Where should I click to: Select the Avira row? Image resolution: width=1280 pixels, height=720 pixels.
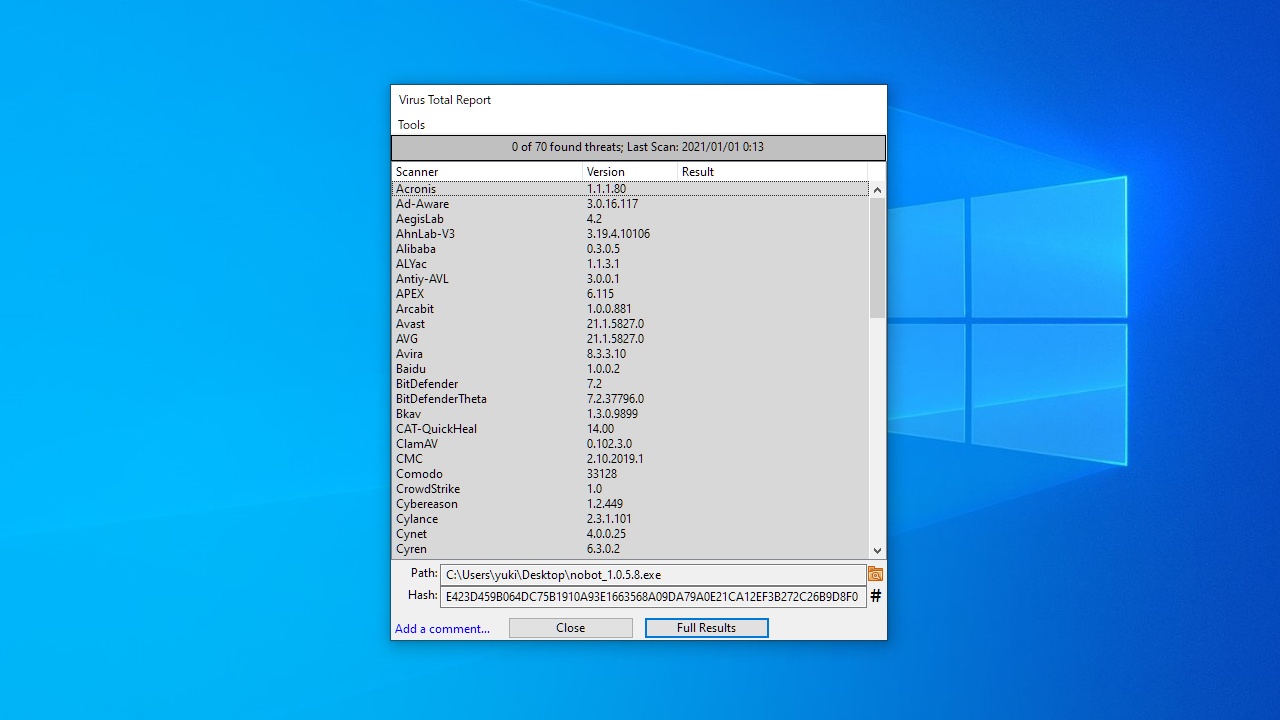click(x=630, y=354)
